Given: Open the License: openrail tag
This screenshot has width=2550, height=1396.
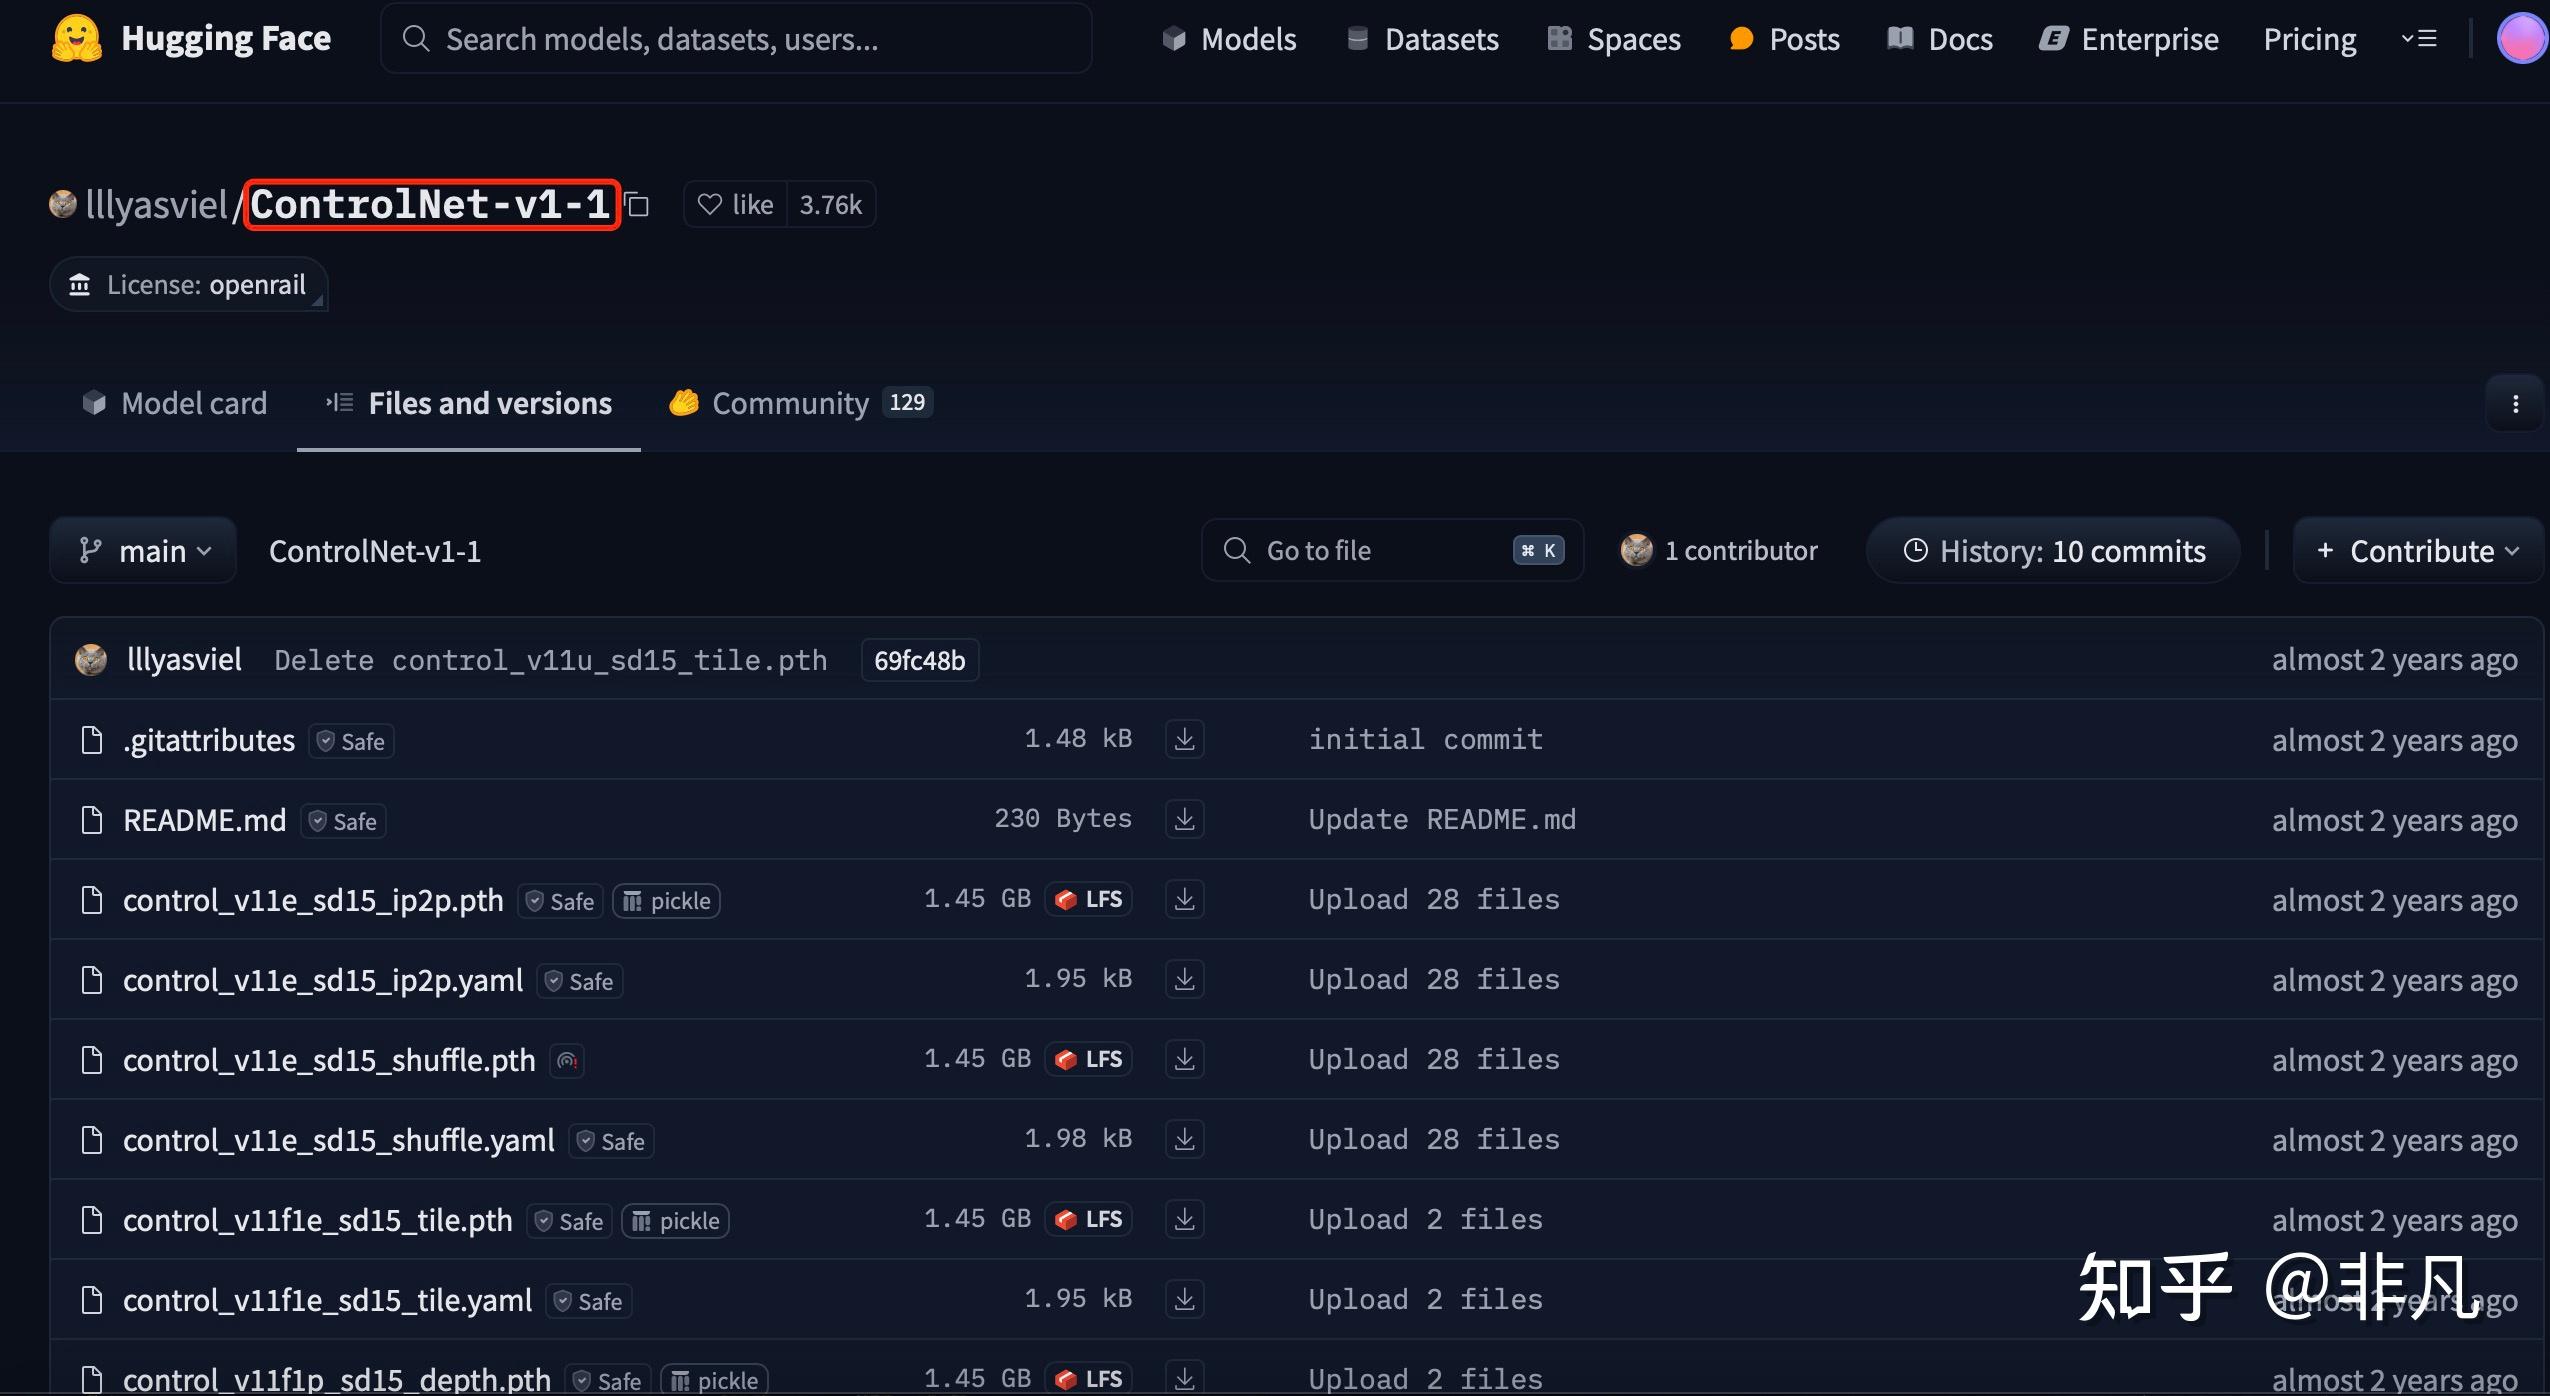Looking at the screenshot, I should (189, 285).
